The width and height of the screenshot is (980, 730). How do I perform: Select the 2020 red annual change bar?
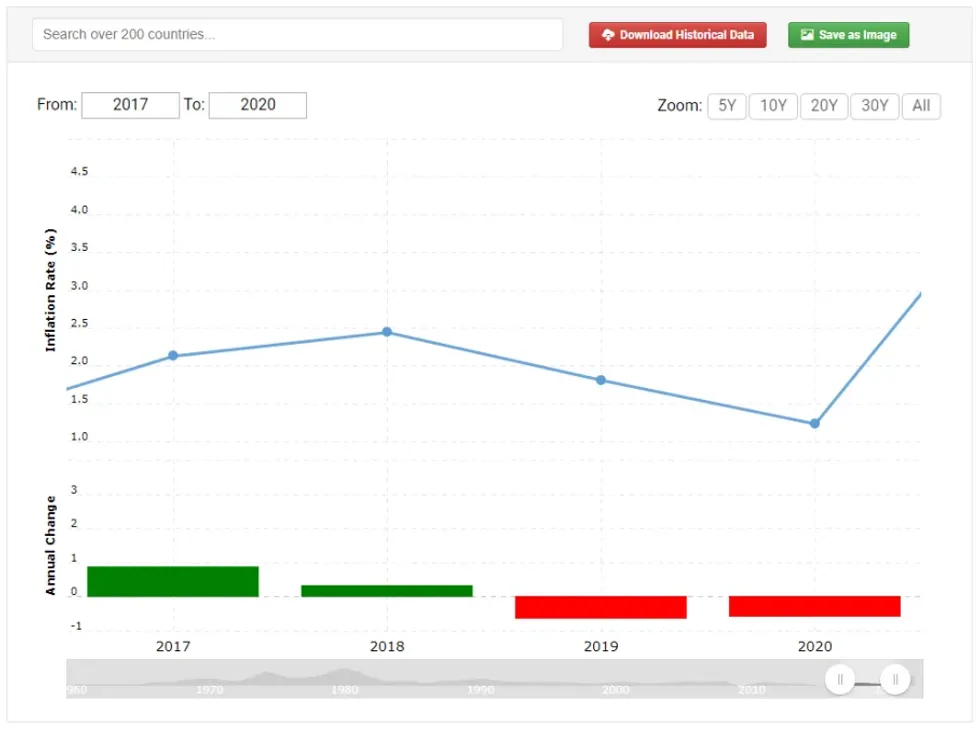pos(815,606)
